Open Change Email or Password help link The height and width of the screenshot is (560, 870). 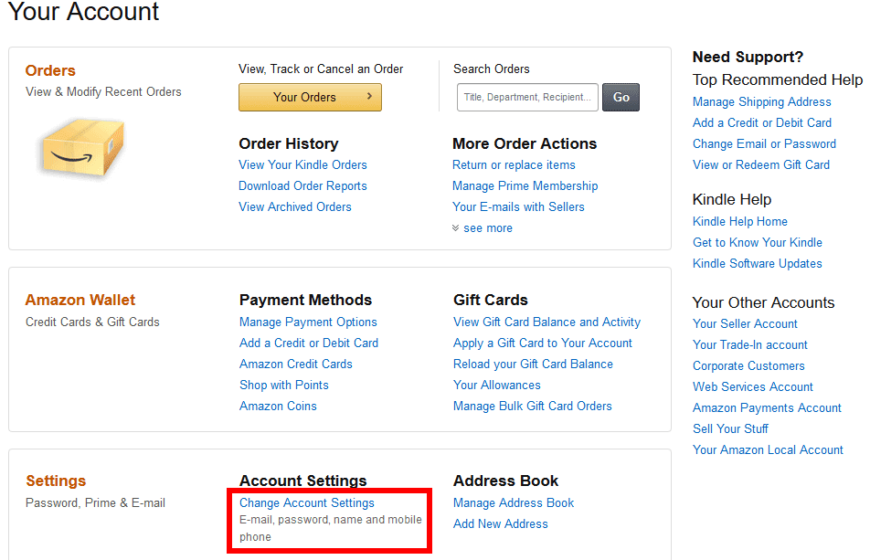[x=764, y=144]
